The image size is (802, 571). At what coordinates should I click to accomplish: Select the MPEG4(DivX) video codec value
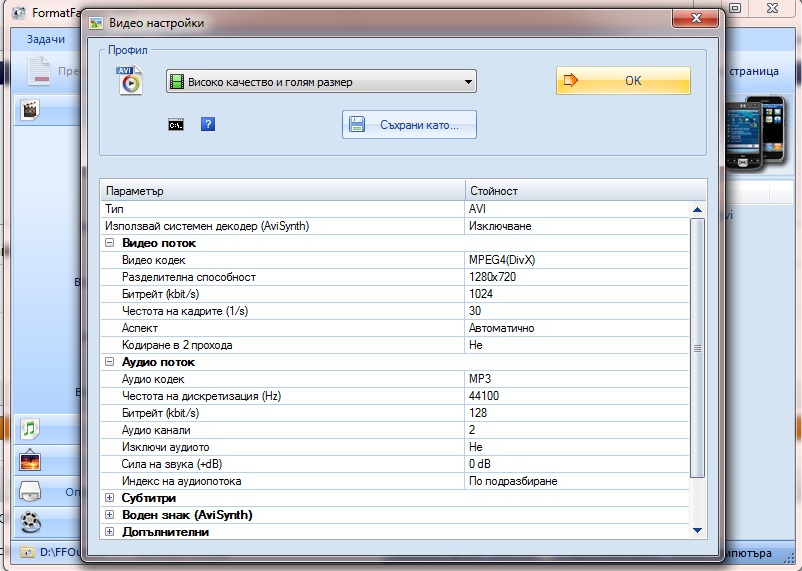point(502,260)
